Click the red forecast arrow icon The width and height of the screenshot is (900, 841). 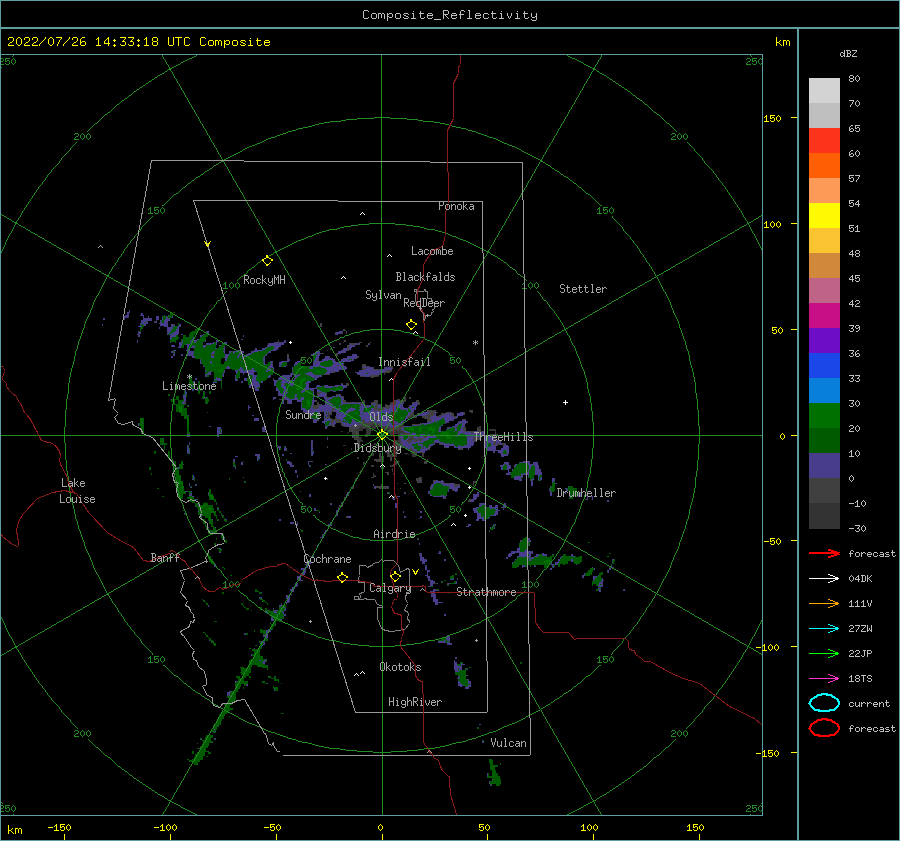coord(824,553)
